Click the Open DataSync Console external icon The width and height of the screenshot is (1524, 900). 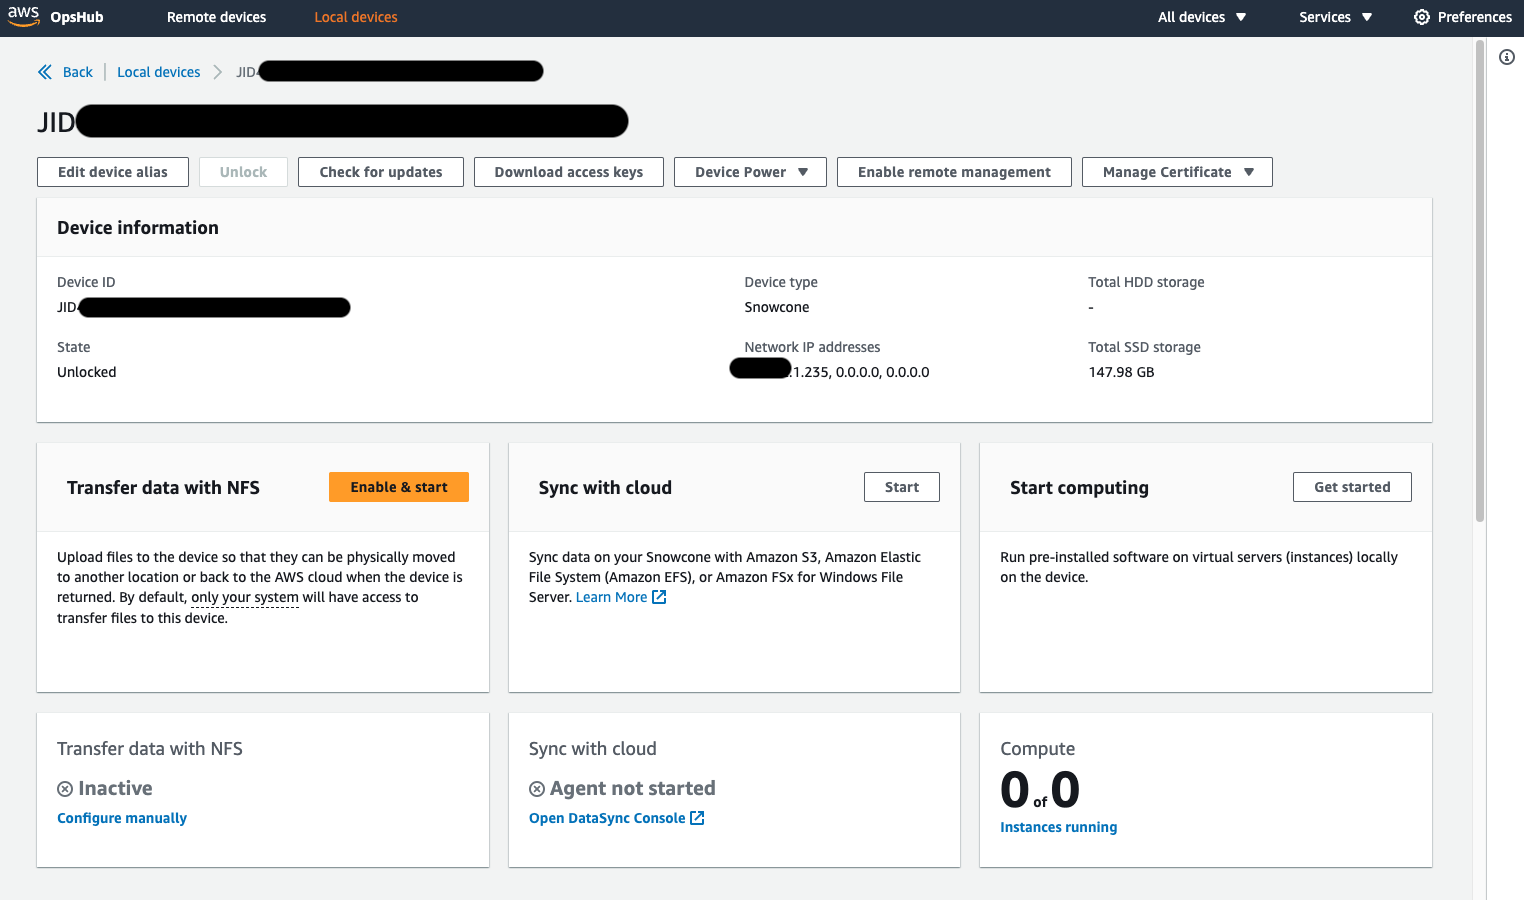click(697, 818)
